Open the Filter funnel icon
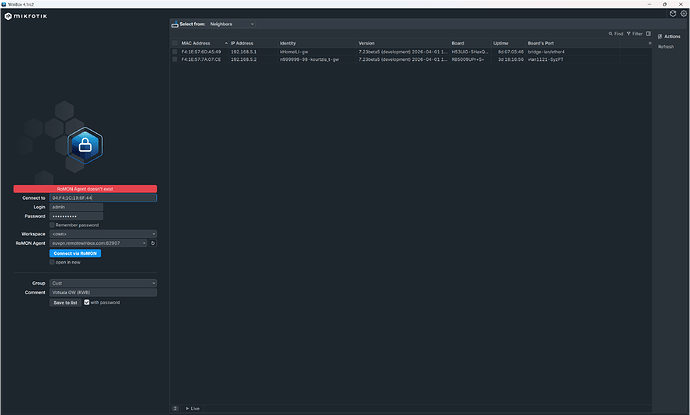Image resolution: width=690 pixels, height=415 pixels. pos(629,33)
